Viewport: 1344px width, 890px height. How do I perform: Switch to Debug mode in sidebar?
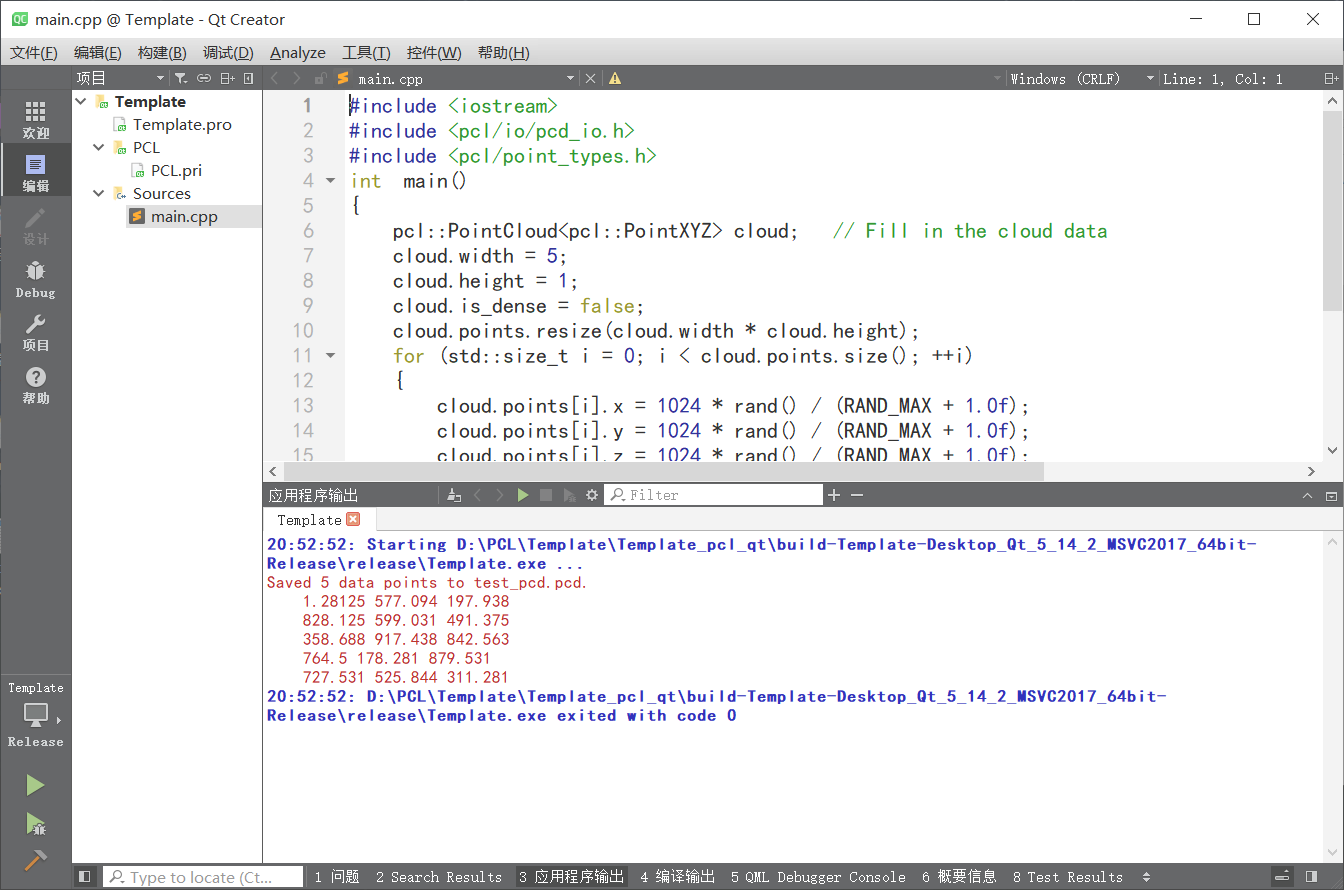point(36,278)
